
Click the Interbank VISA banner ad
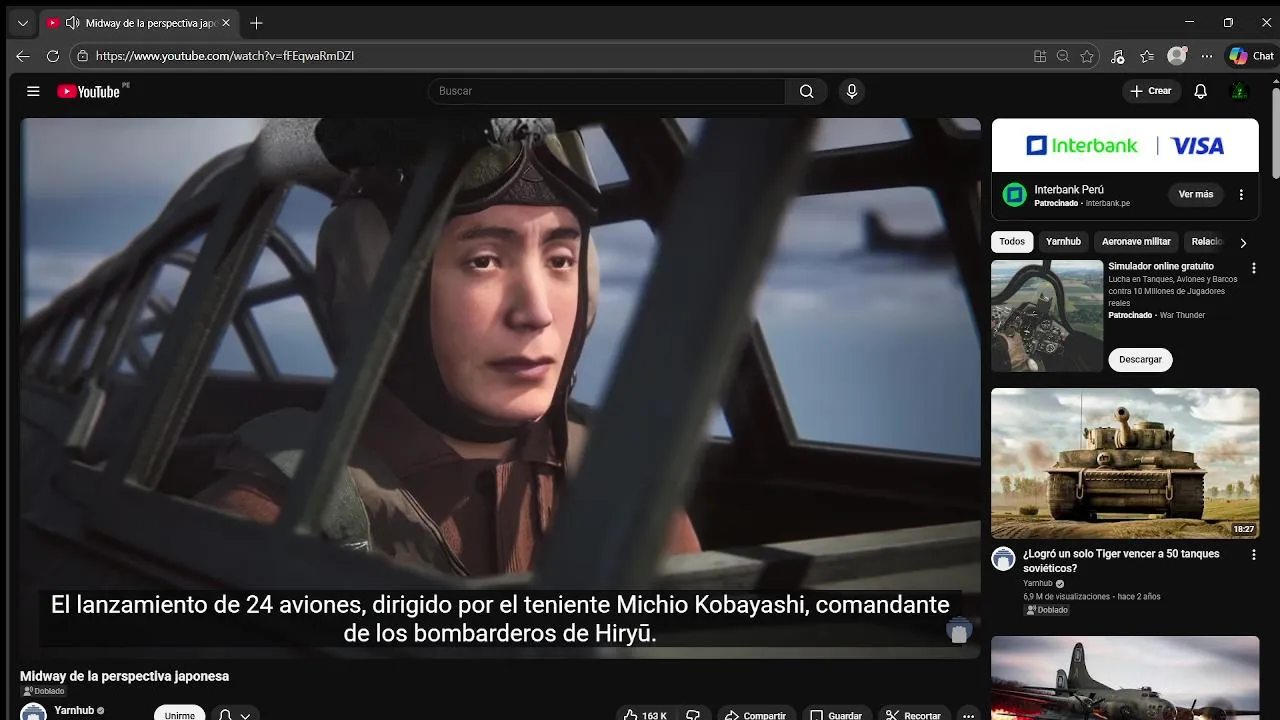coord(1125,146)
